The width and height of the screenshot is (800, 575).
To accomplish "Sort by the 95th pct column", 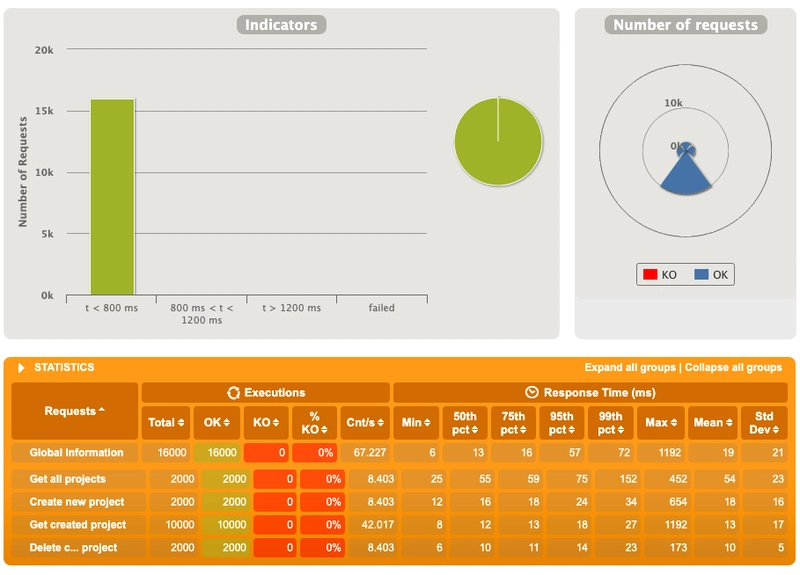I will [x=563, y=423].
